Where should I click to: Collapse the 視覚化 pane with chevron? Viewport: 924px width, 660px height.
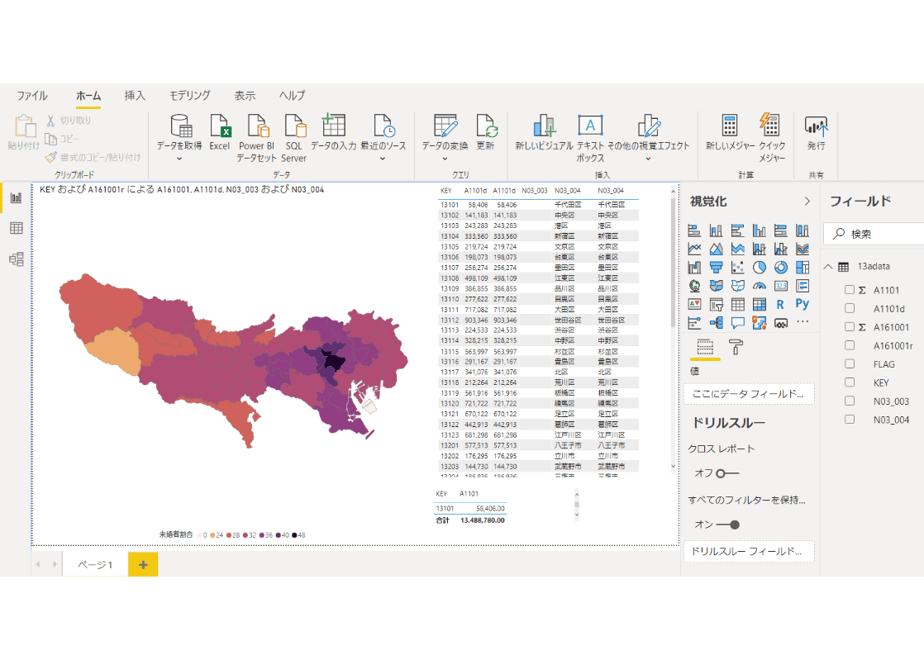pyautogui.click(x=807, y=202)
